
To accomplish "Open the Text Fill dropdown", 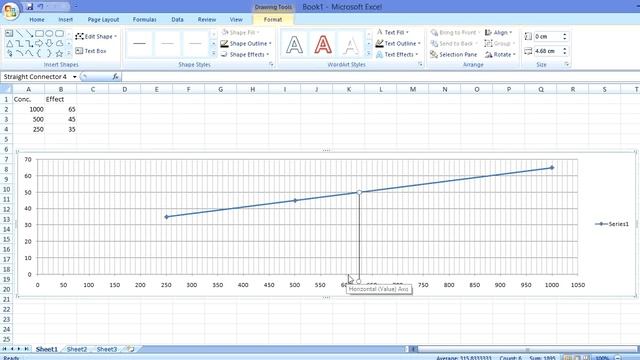I will pyautogui.click(x=392, y=32).
